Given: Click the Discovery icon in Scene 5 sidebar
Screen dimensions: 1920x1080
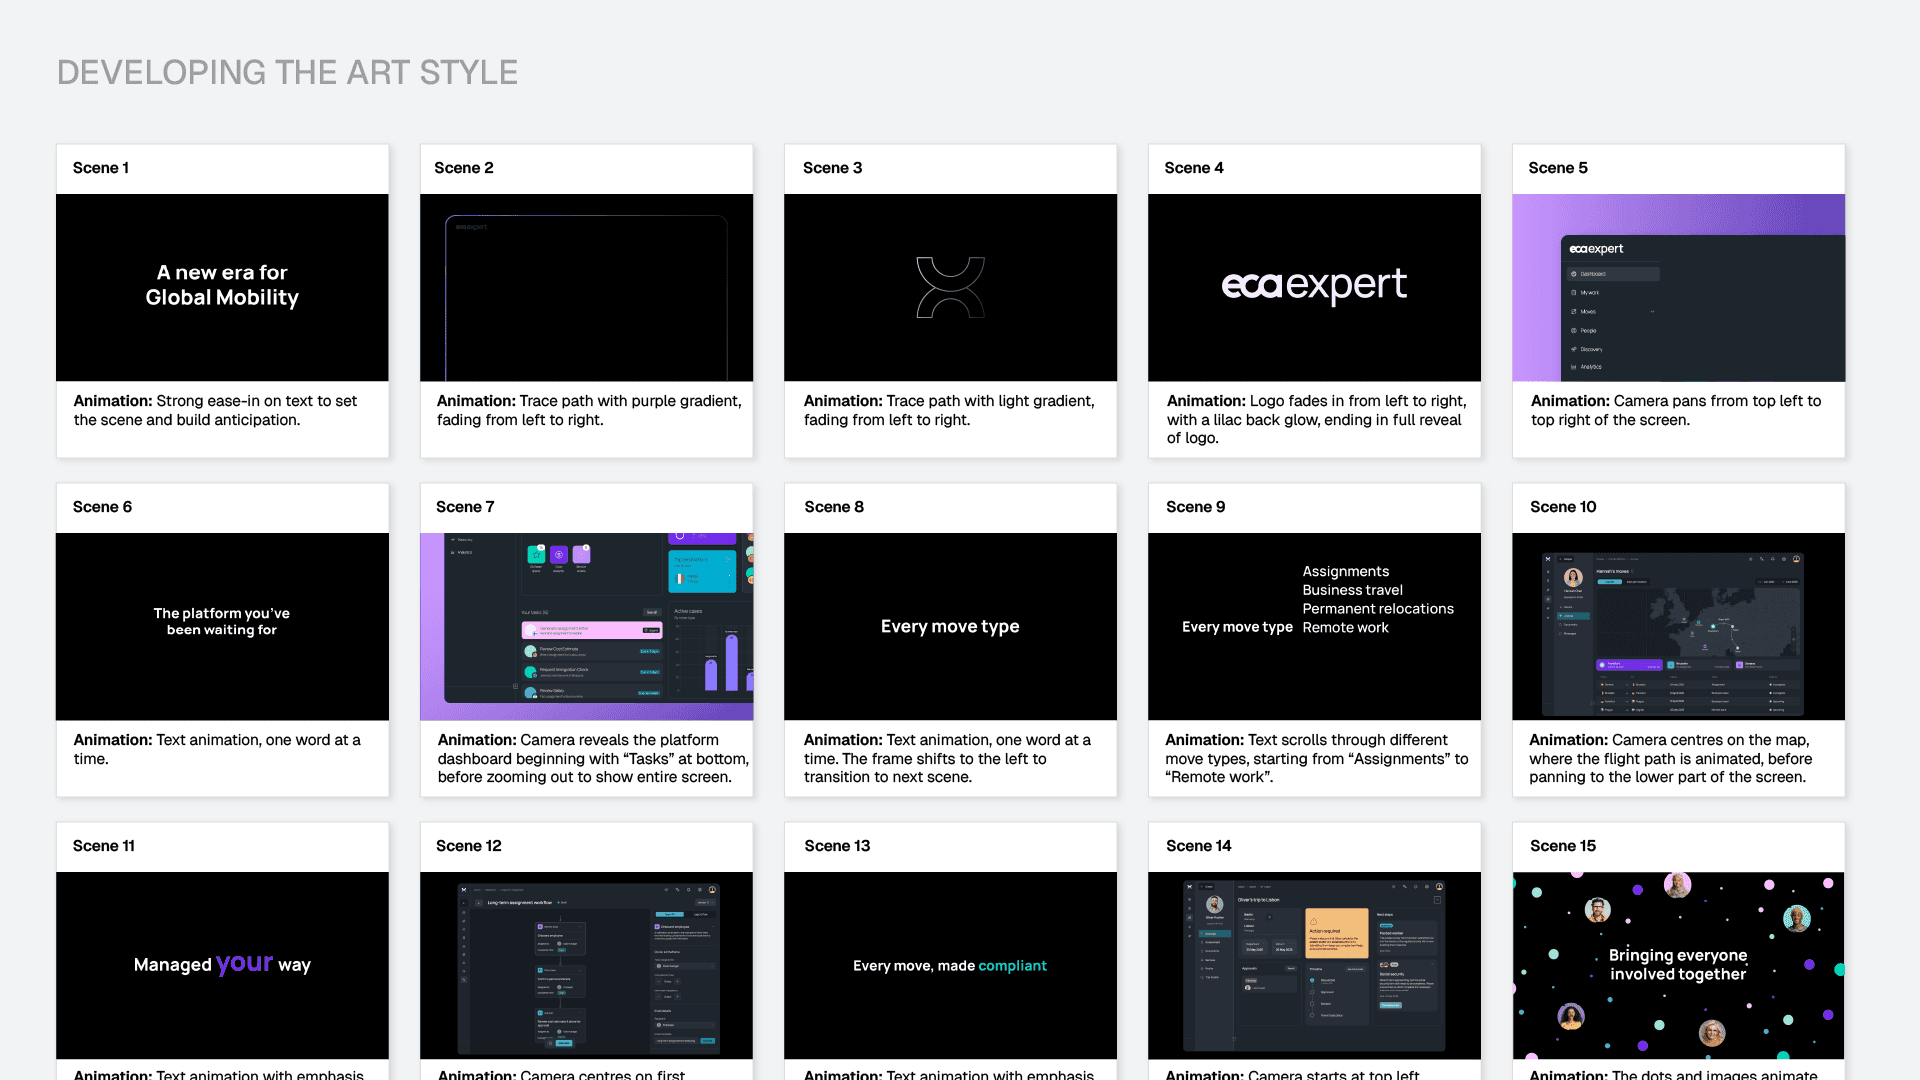Looking at the screenshot, I should tap(1574, 349).
